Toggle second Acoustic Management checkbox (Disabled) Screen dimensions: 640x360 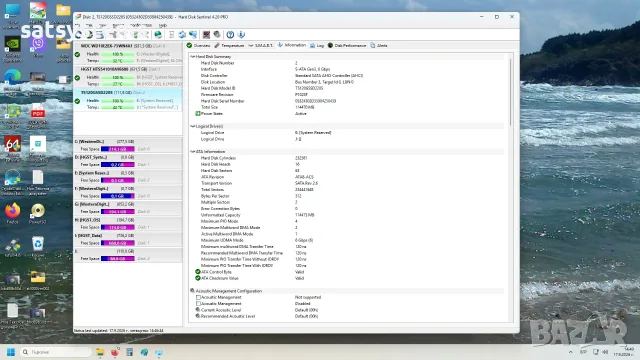click(198, 304)
